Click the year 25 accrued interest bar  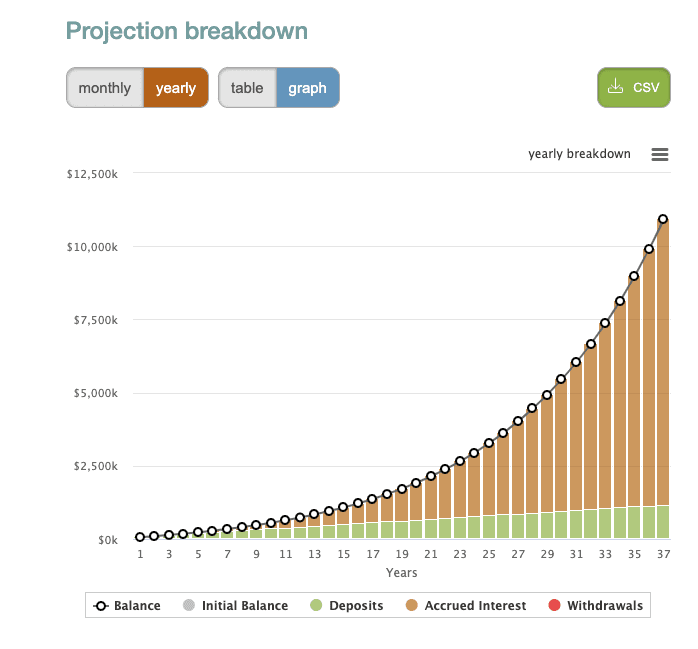(489, 480)
